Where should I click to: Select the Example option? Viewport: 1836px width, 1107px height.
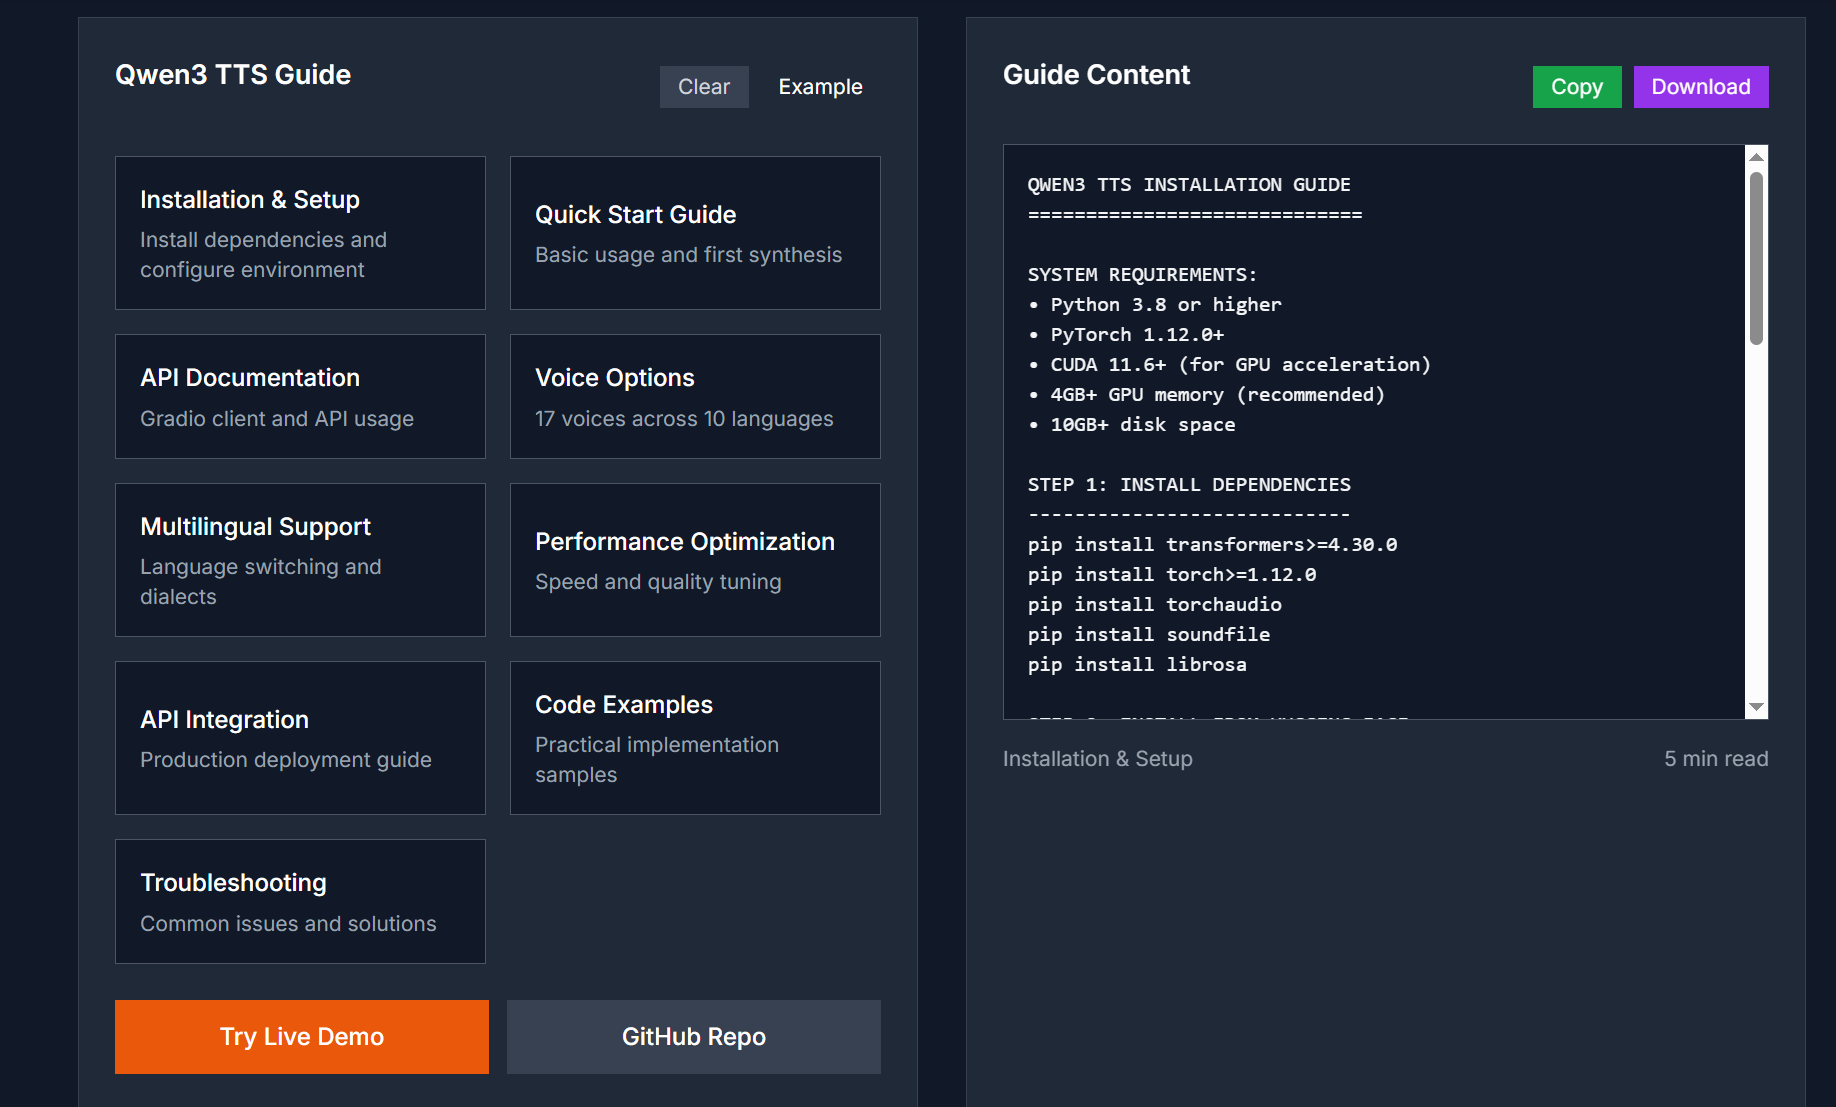820,87
